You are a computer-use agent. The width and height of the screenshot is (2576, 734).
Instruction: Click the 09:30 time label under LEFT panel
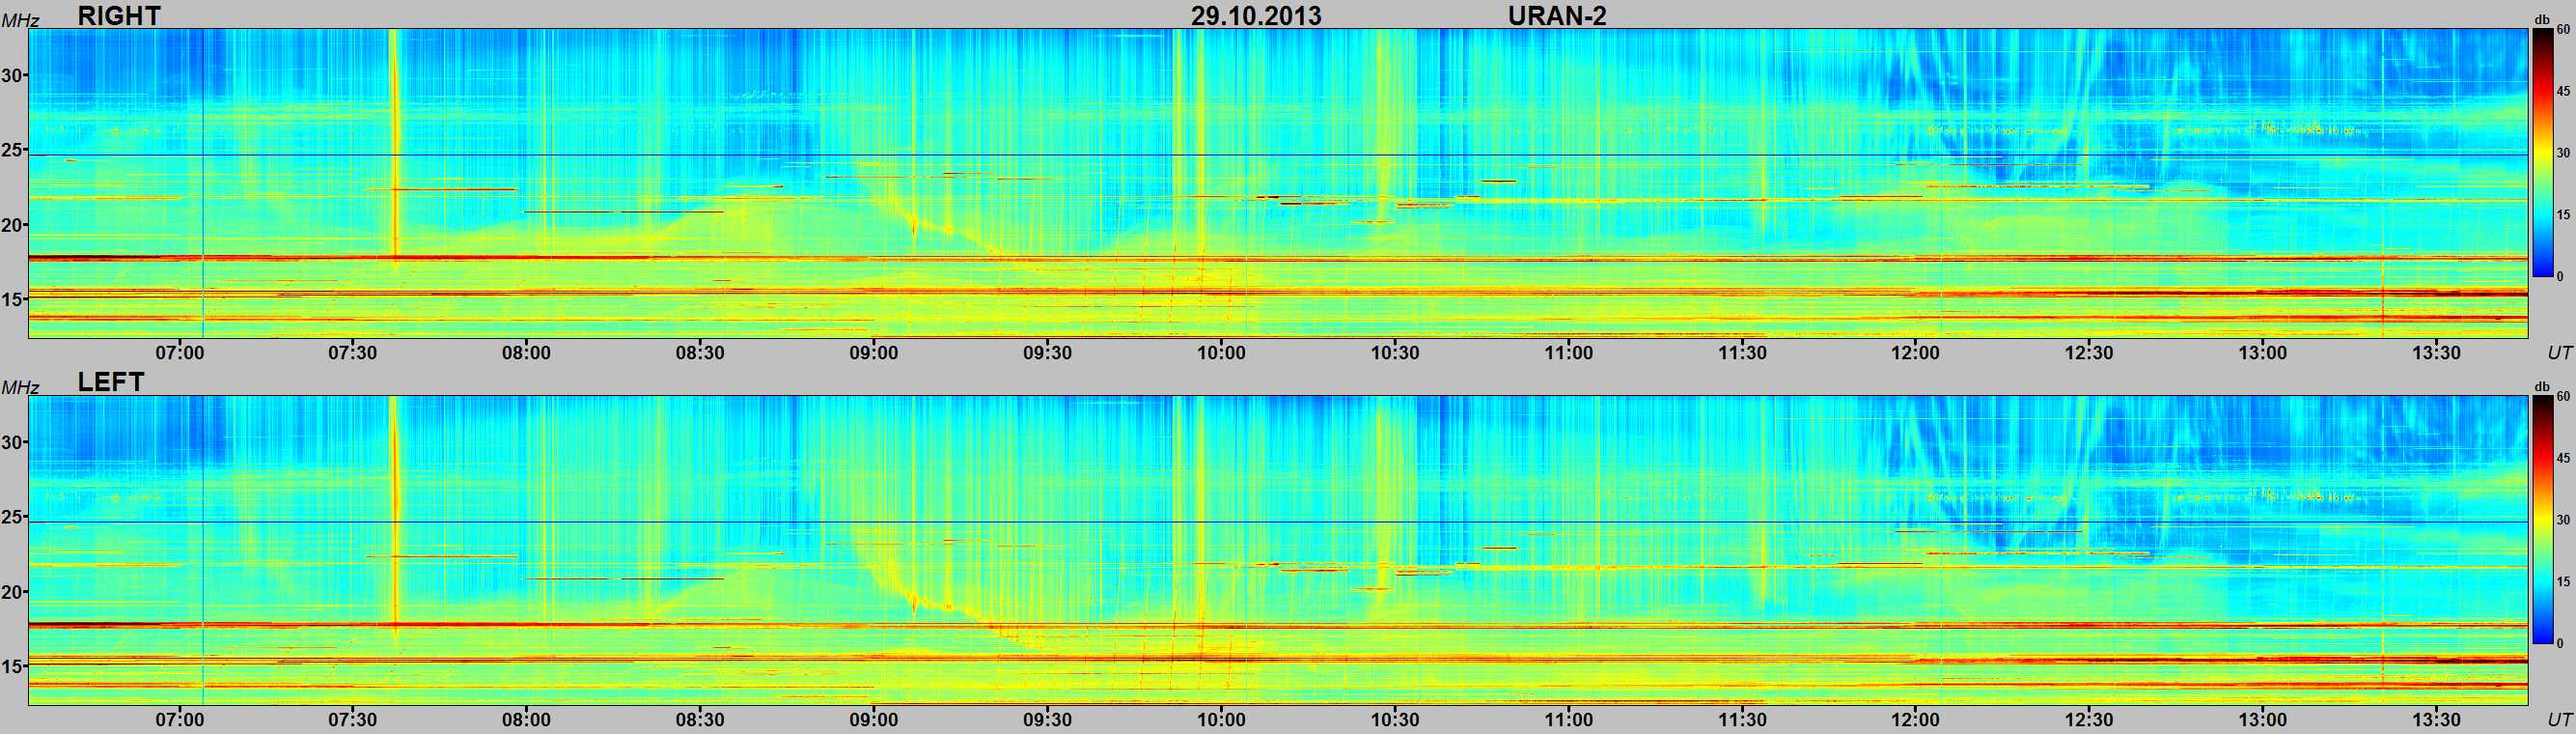click(x=1047, y=719)
